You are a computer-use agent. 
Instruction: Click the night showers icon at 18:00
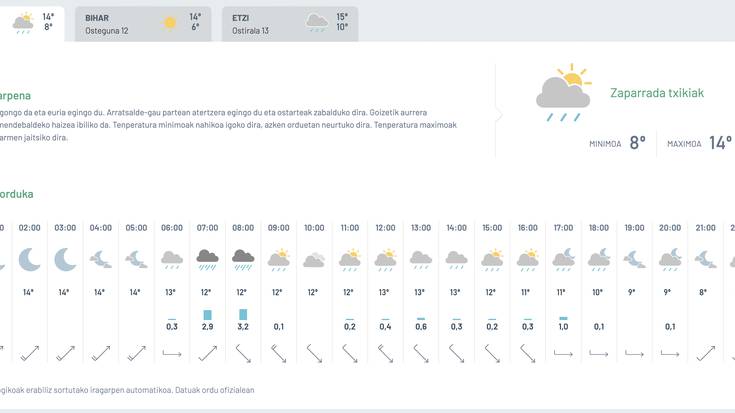click(x=599, y=260)
